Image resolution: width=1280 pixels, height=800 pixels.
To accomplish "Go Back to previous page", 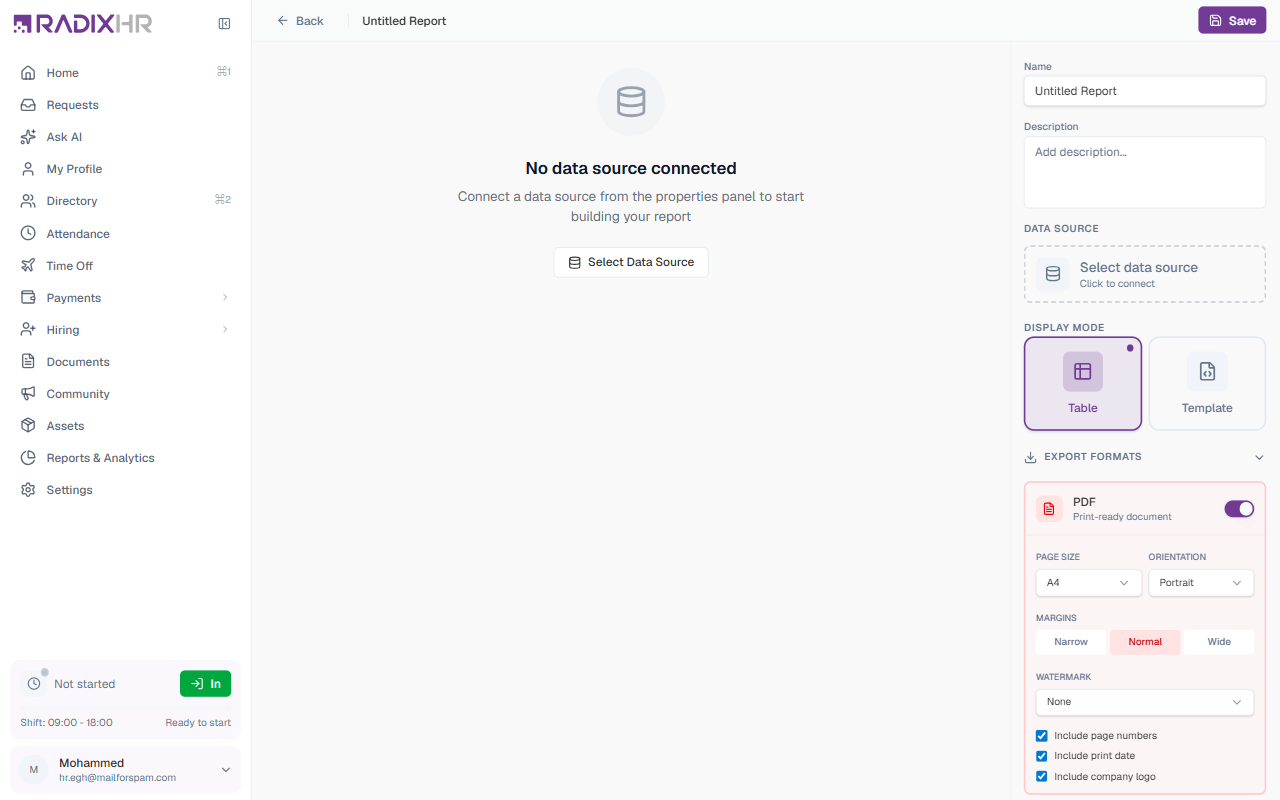I will (300, 20).
